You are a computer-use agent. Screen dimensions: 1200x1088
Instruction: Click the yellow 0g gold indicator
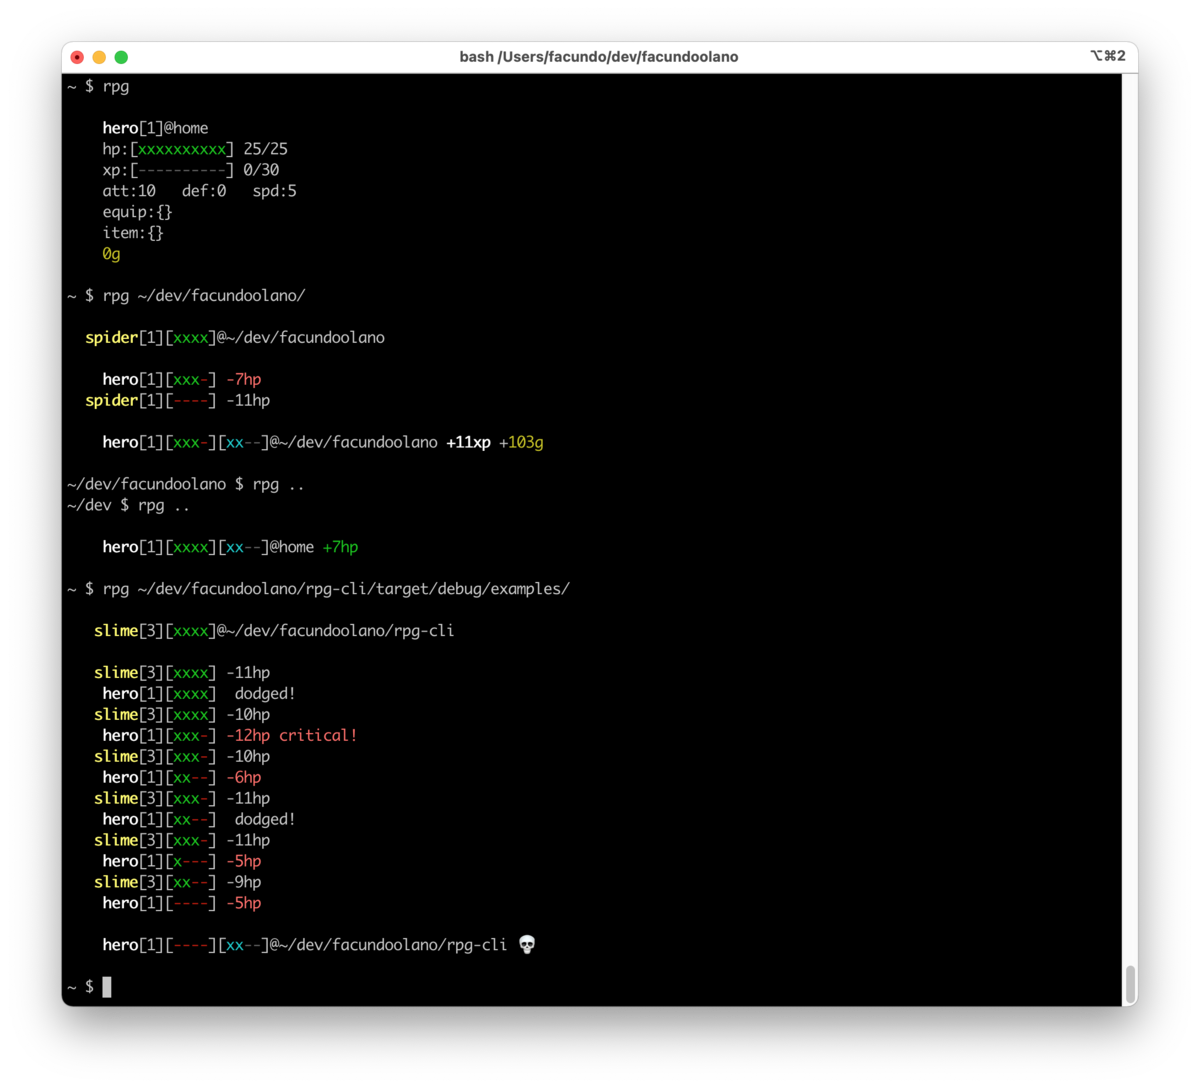[111, 254]
